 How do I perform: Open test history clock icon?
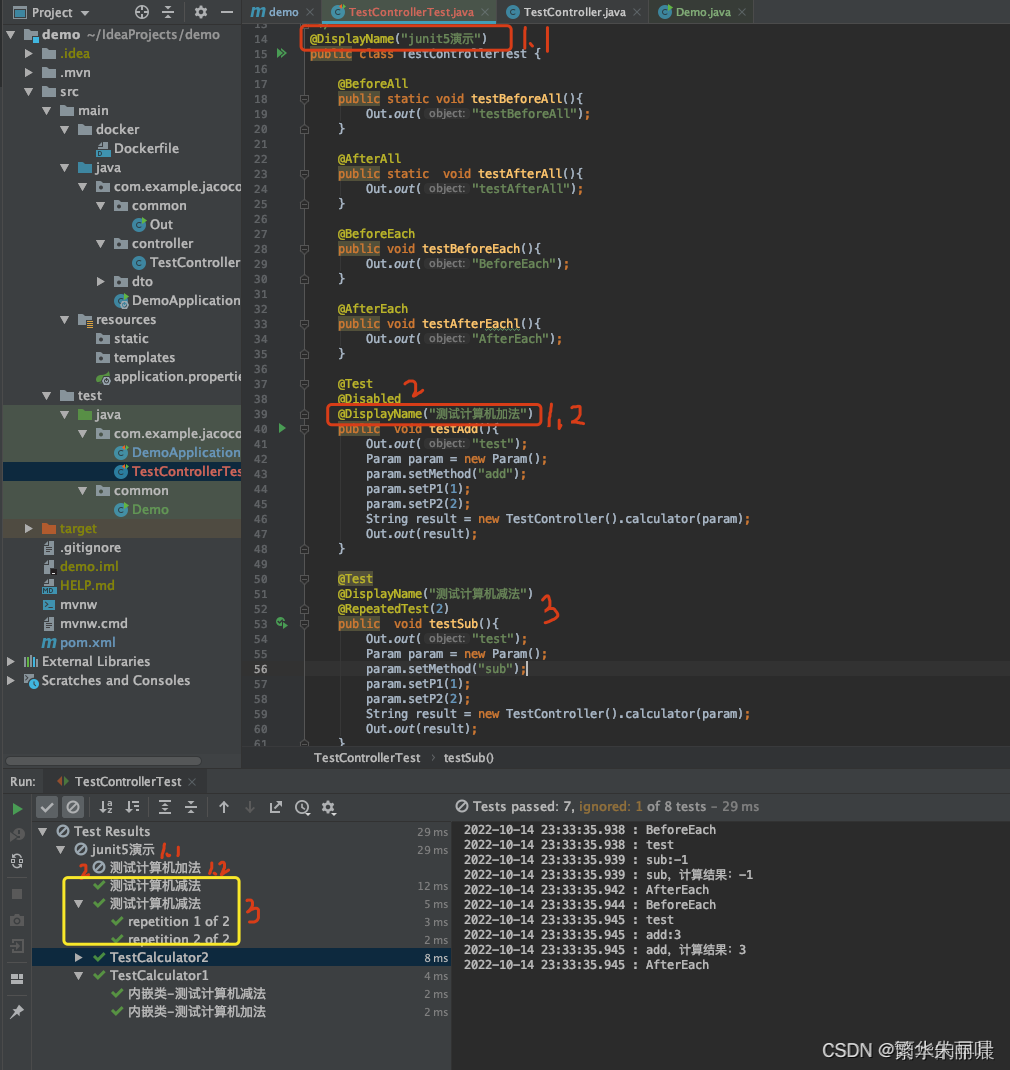(x=302, y=807)
